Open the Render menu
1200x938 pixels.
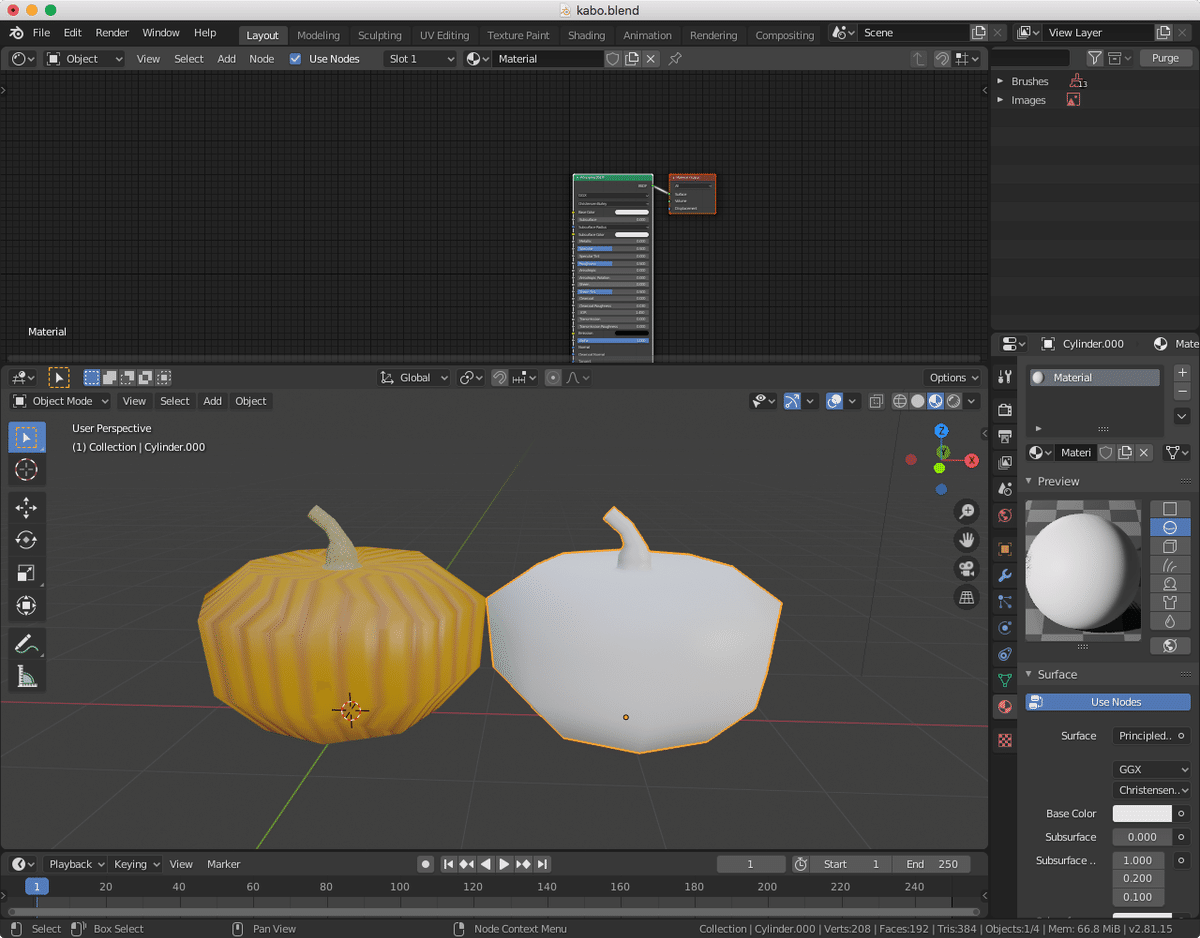tap(112, 33)
